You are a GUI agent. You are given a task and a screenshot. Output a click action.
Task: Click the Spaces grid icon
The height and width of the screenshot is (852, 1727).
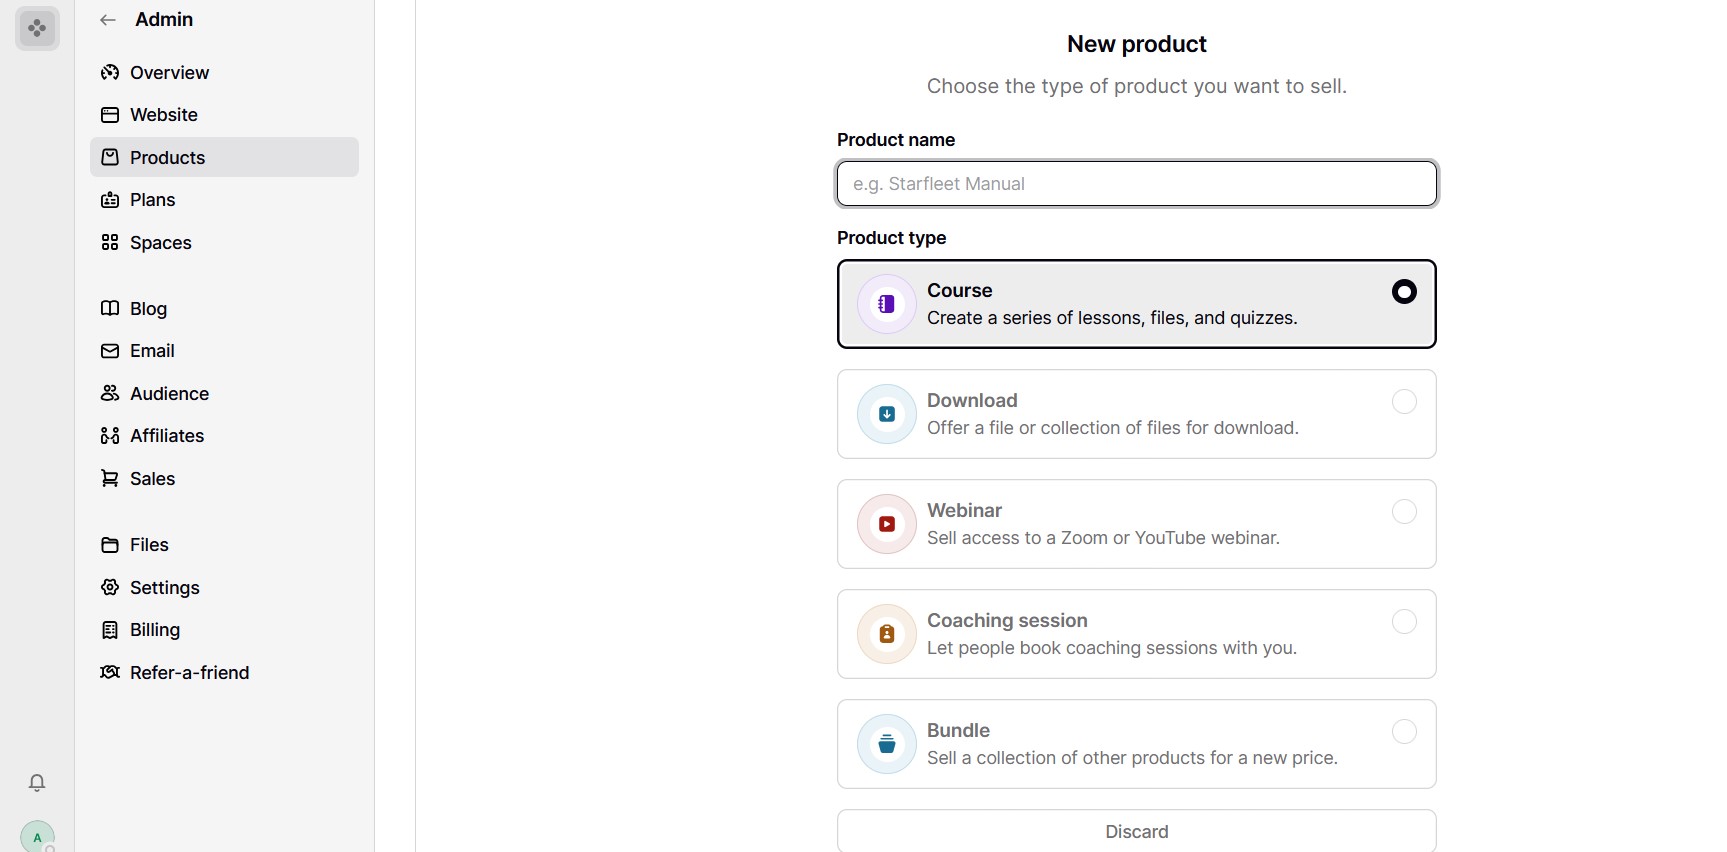pos(110,242)
